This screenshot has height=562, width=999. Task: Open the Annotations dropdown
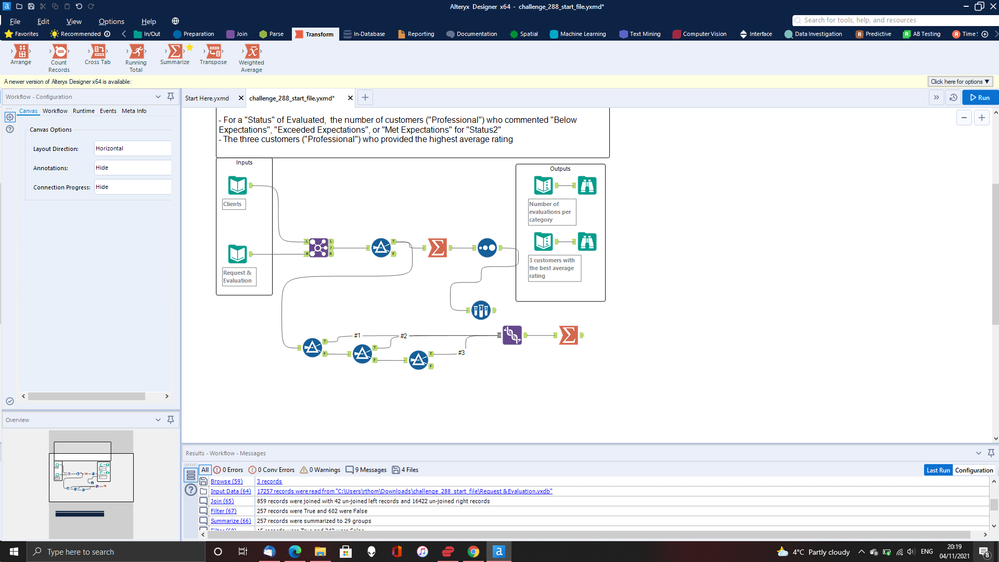(x=133, y=168)
